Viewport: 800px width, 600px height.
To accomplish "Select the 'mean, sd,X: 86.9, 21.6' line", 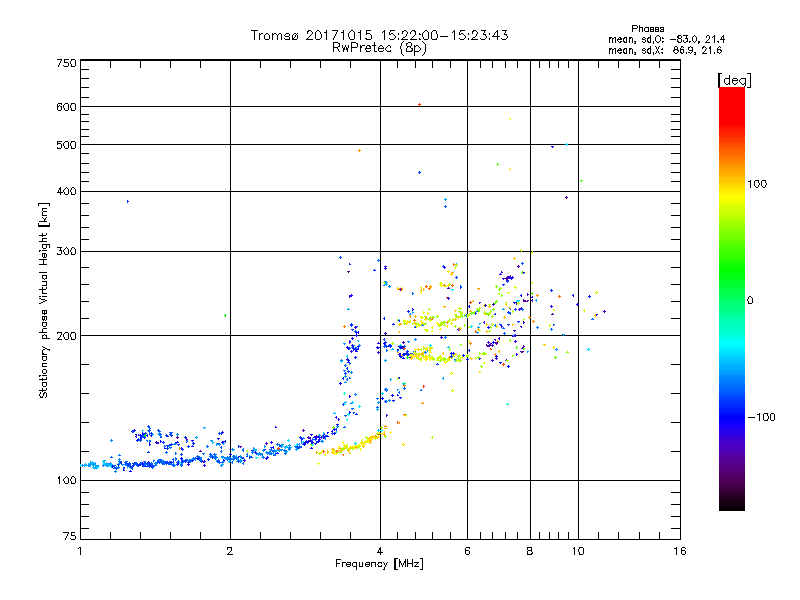I will click(x=665, y=50).
